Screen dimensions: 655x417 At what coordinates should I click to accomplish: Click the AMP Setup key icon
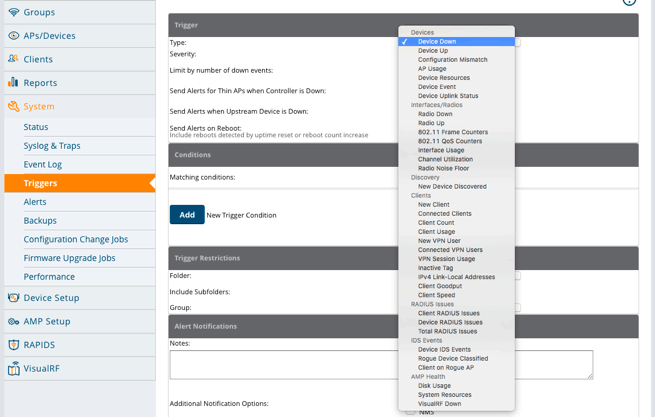13,321
